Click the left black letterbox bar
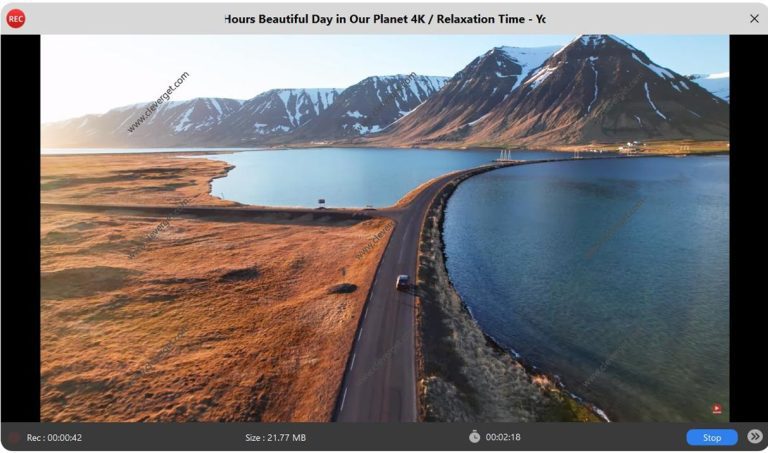Viewport: 768px width, 453px height. 21,228
